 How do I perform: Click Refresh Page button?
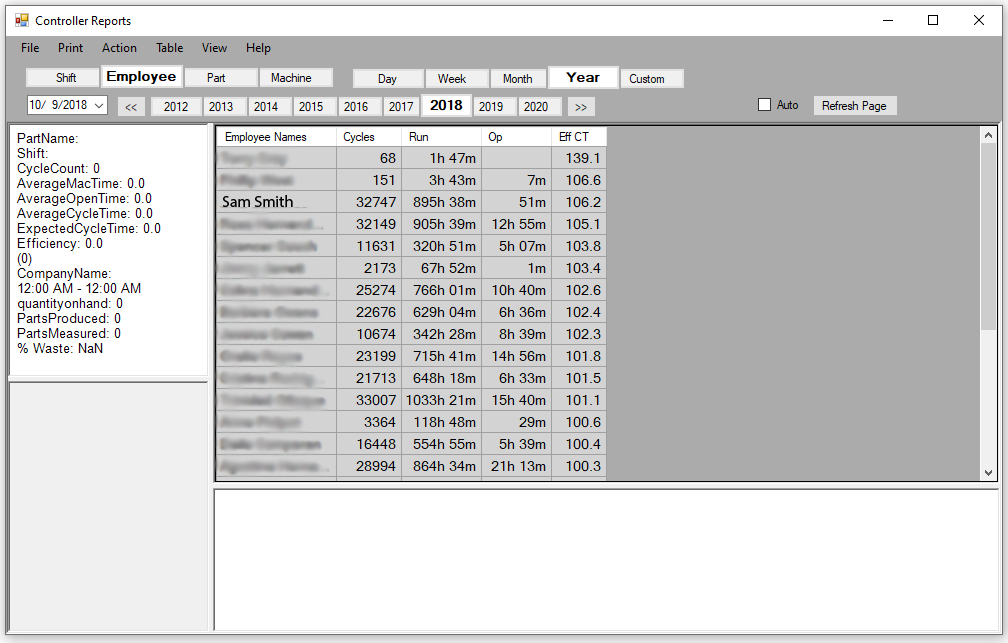(854, 106)
